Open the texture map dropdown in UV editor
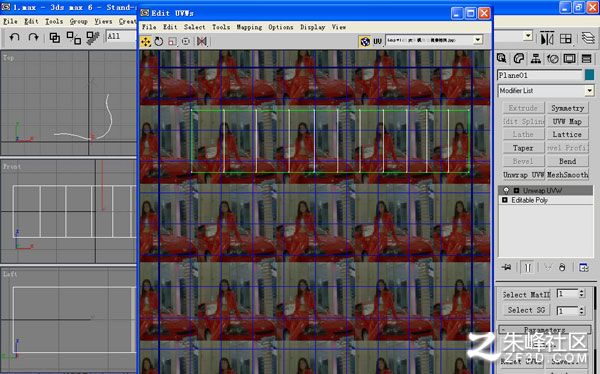 tap(478, 40)
